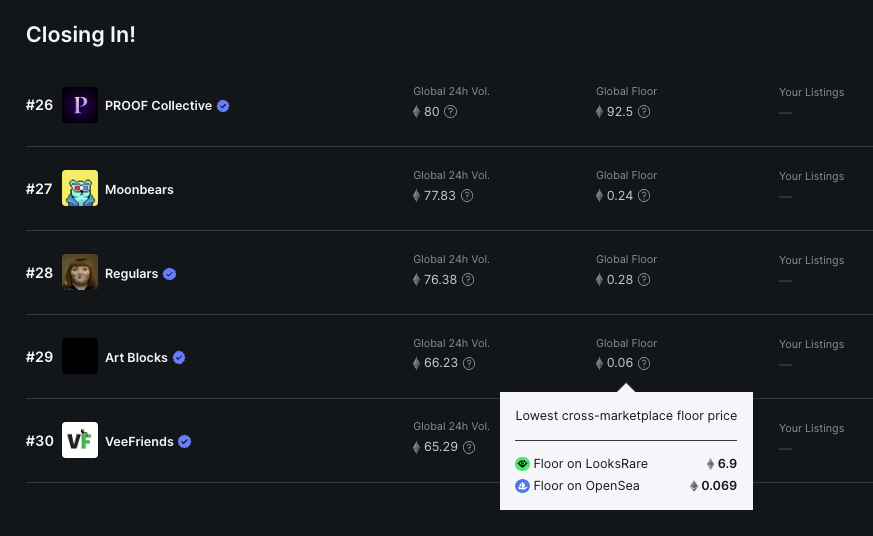Click the '66.23' 24h volume value
873x536 pixels.
click(x=441, y=363)
